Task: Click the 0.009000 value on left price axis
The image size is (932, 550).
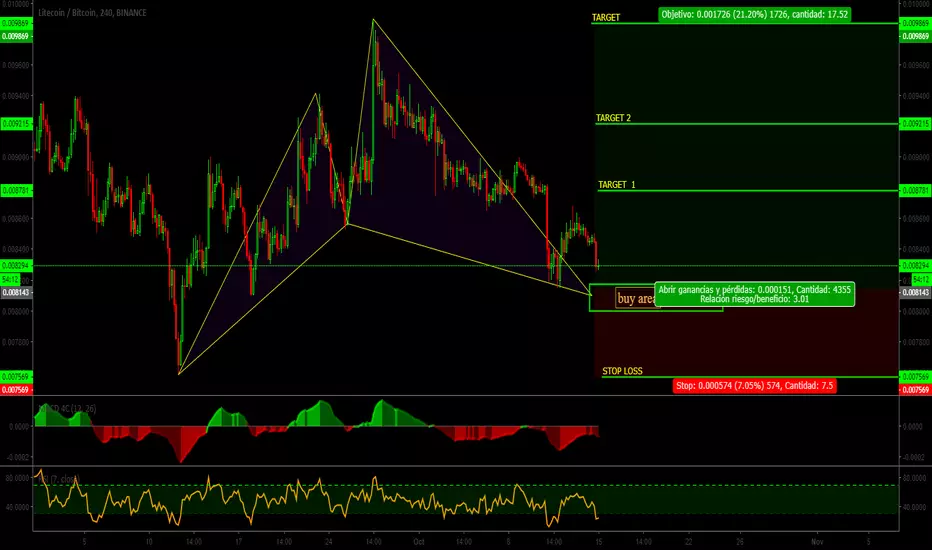Action: tap(15, 158)
